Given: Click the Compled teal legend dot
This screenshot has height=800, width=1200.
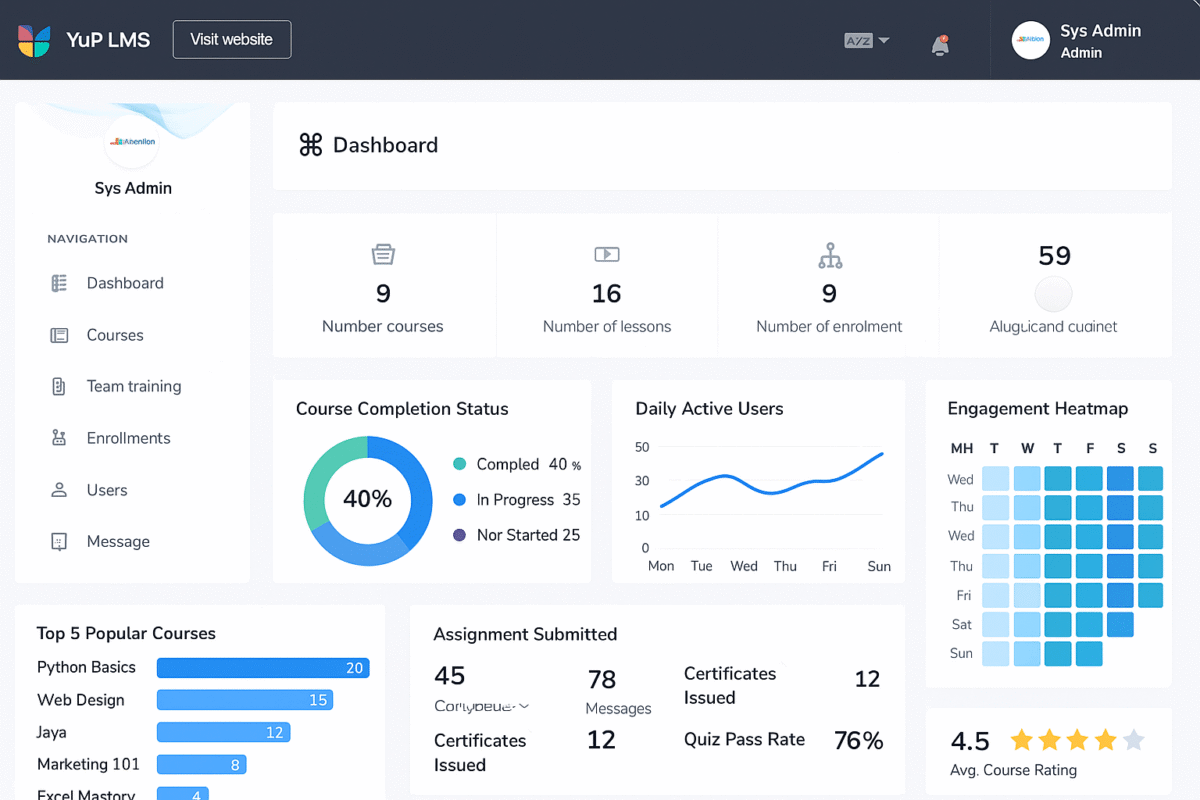Looking at the screenshot, I should point(460,464).
